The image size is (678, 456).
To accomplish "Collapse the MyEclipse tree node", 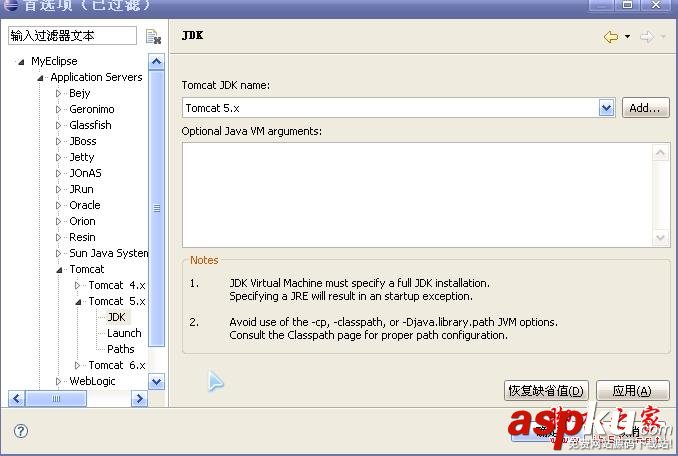I will (20, 62).
